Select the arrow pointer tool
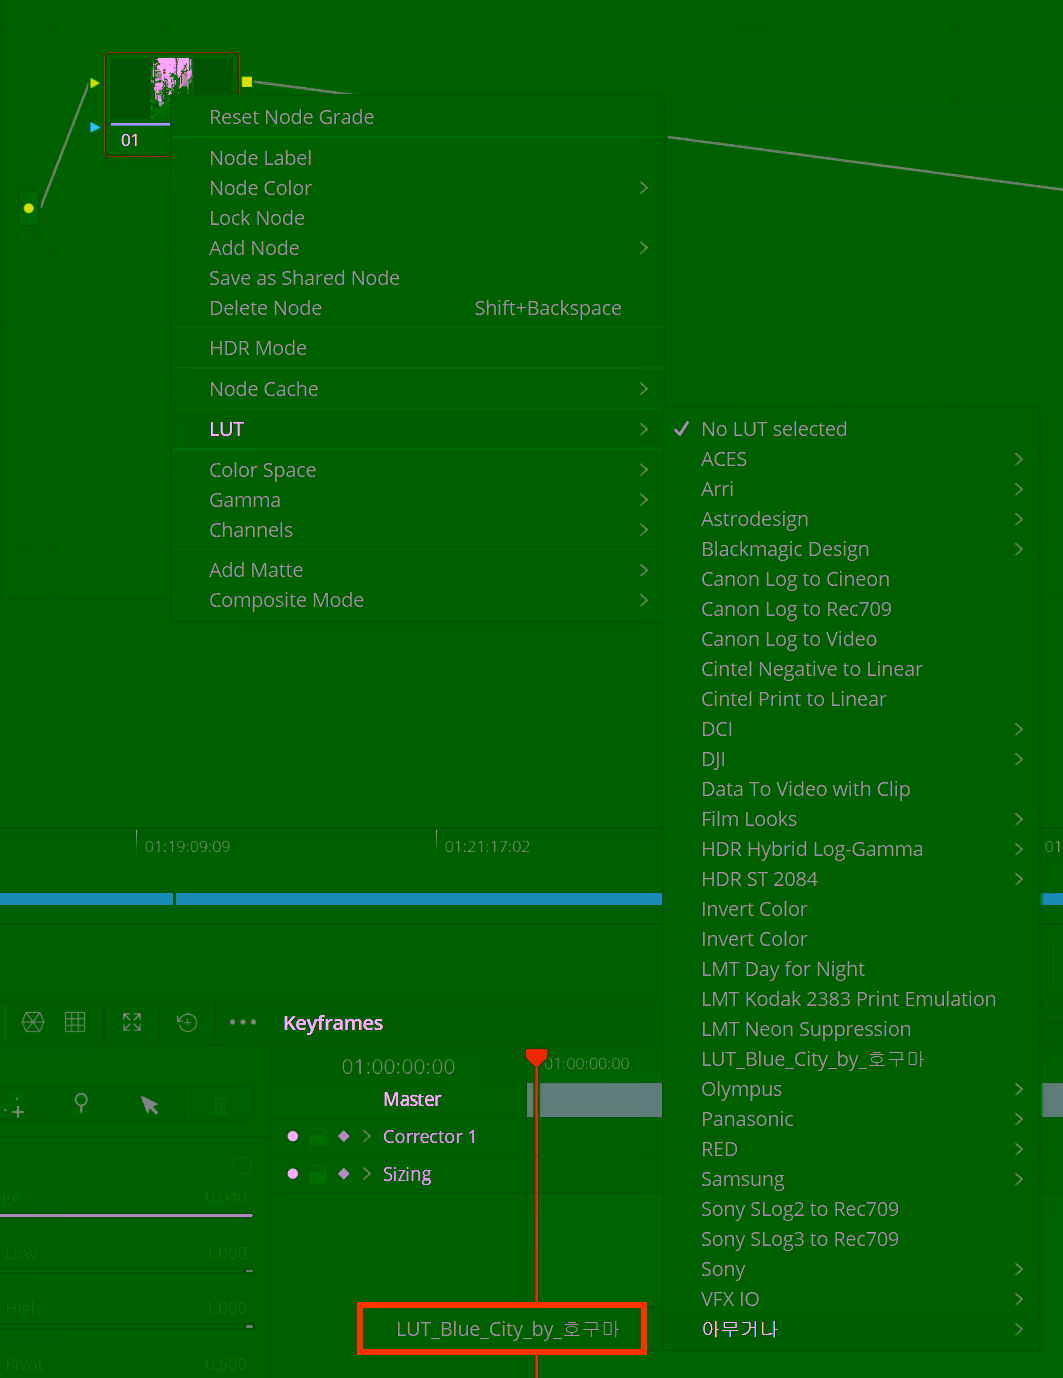This screenshot has height=1378, width=1063. tap(150, 1104)
